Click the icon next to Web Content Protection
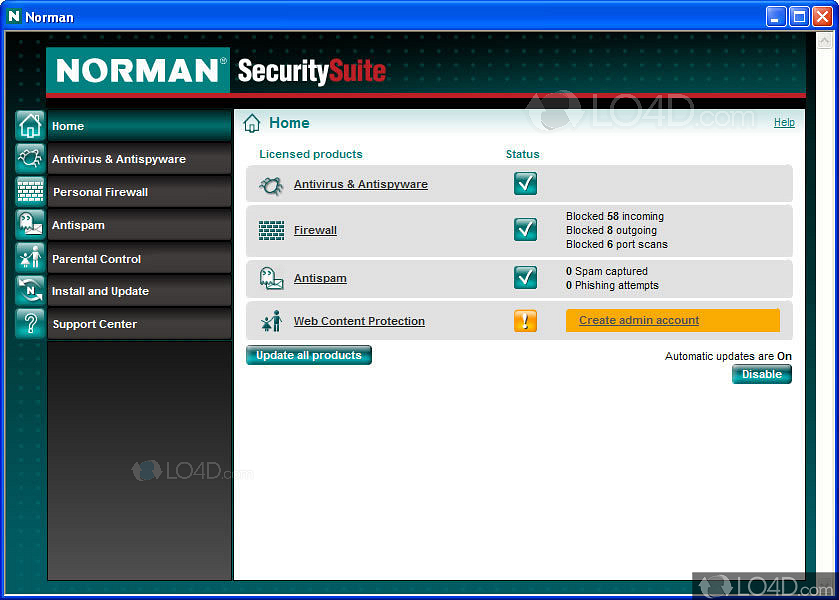The height and width of the screenshot is (600, 839). (271, 320)
